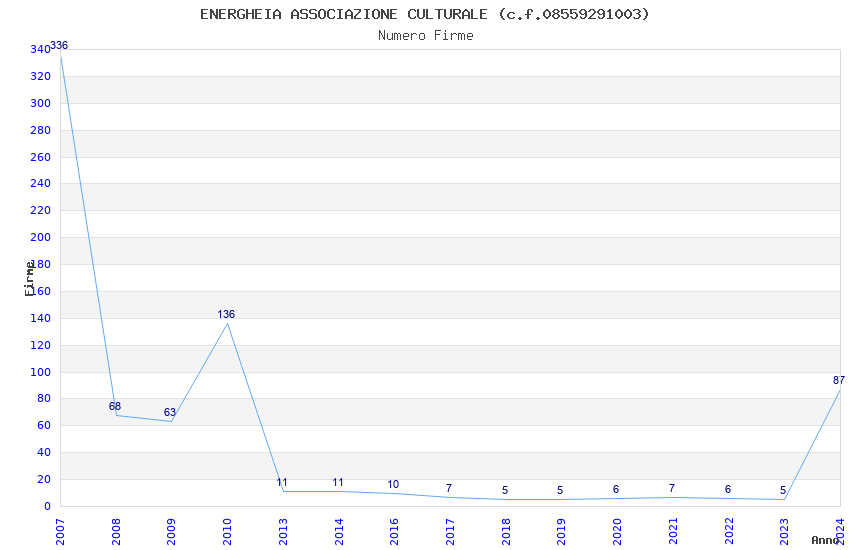The image size is (850, 550).
Task: Click the 6 data label above 2020
Action: pos(616,489)
